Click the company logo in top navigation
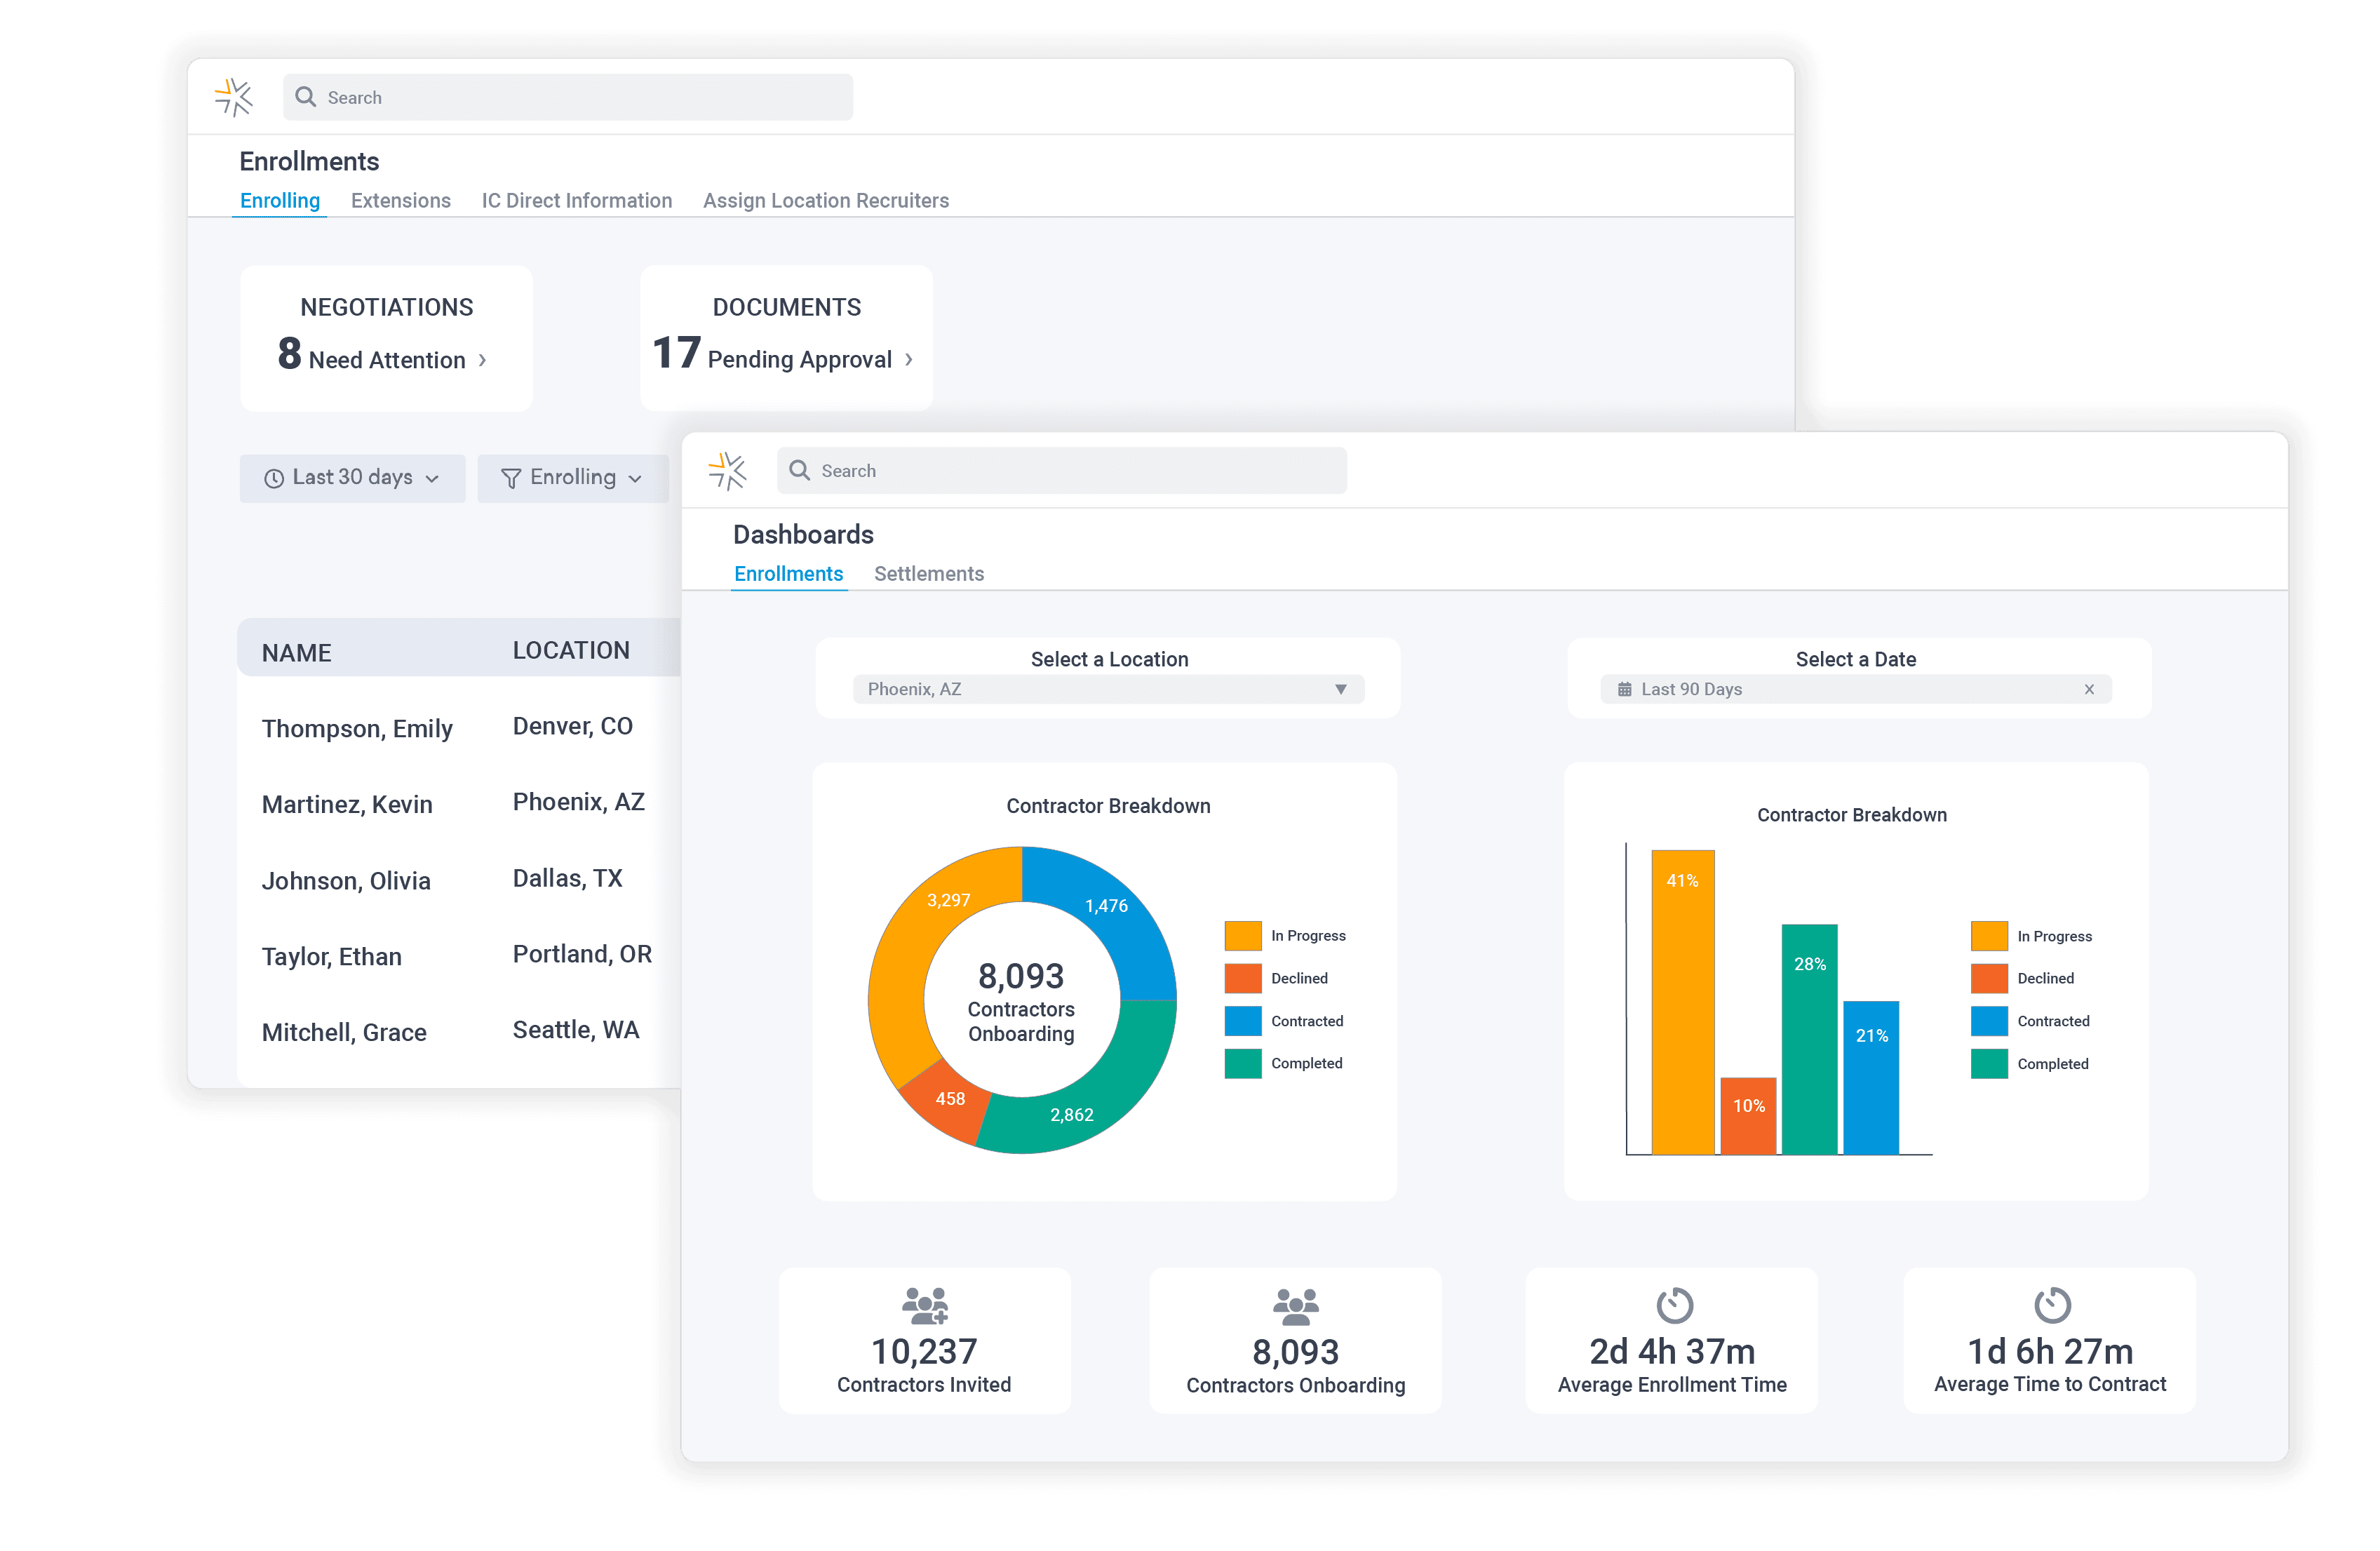2380x1551 pixels. [x=233, y=97]
